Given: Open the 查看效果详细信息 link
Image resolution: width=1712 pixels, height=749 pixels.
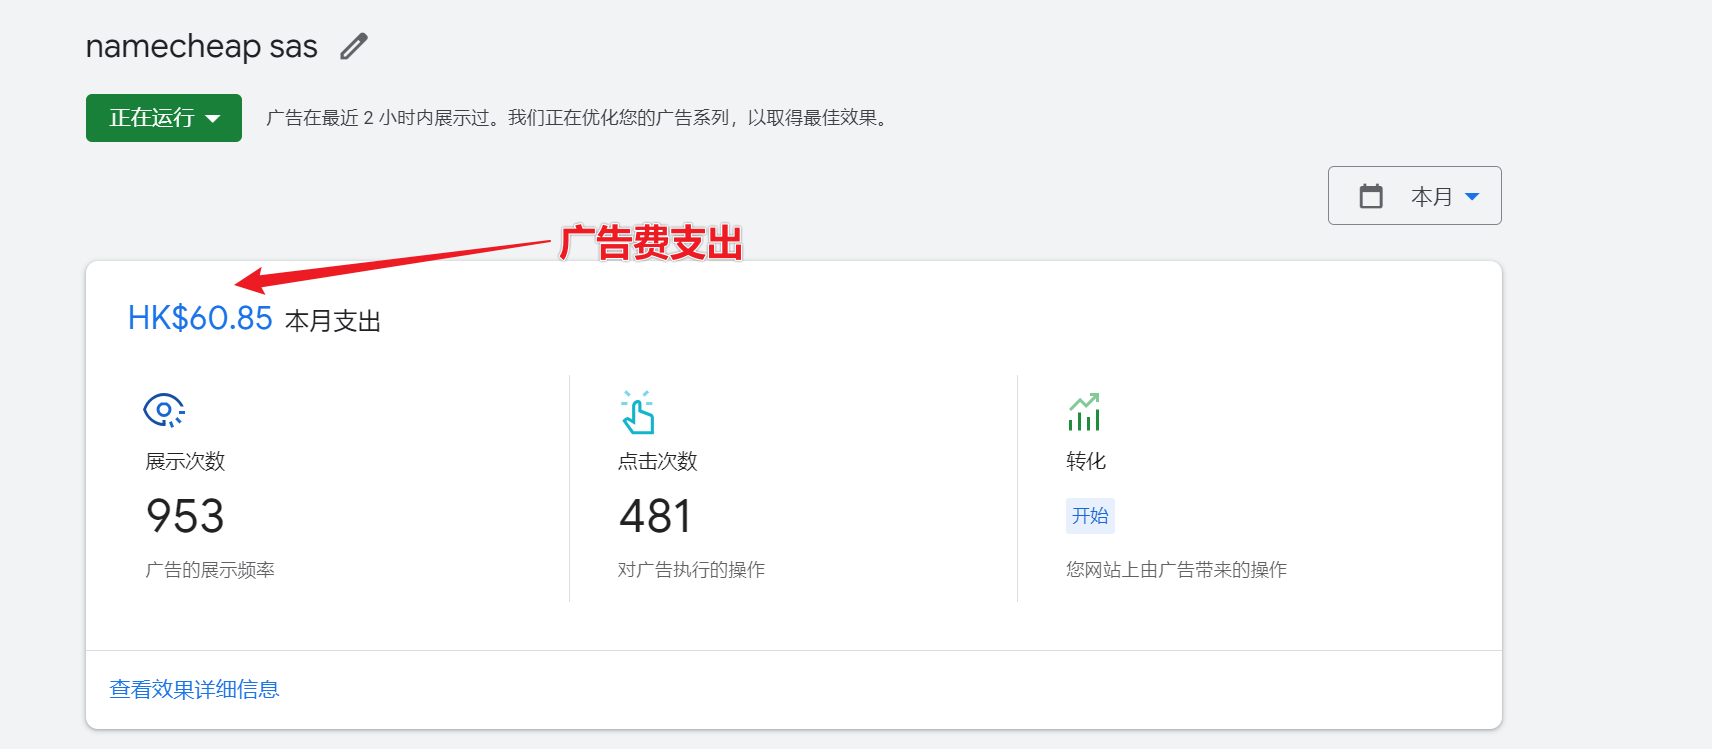Looking at the screenshot, I should [x=194, y=689].
